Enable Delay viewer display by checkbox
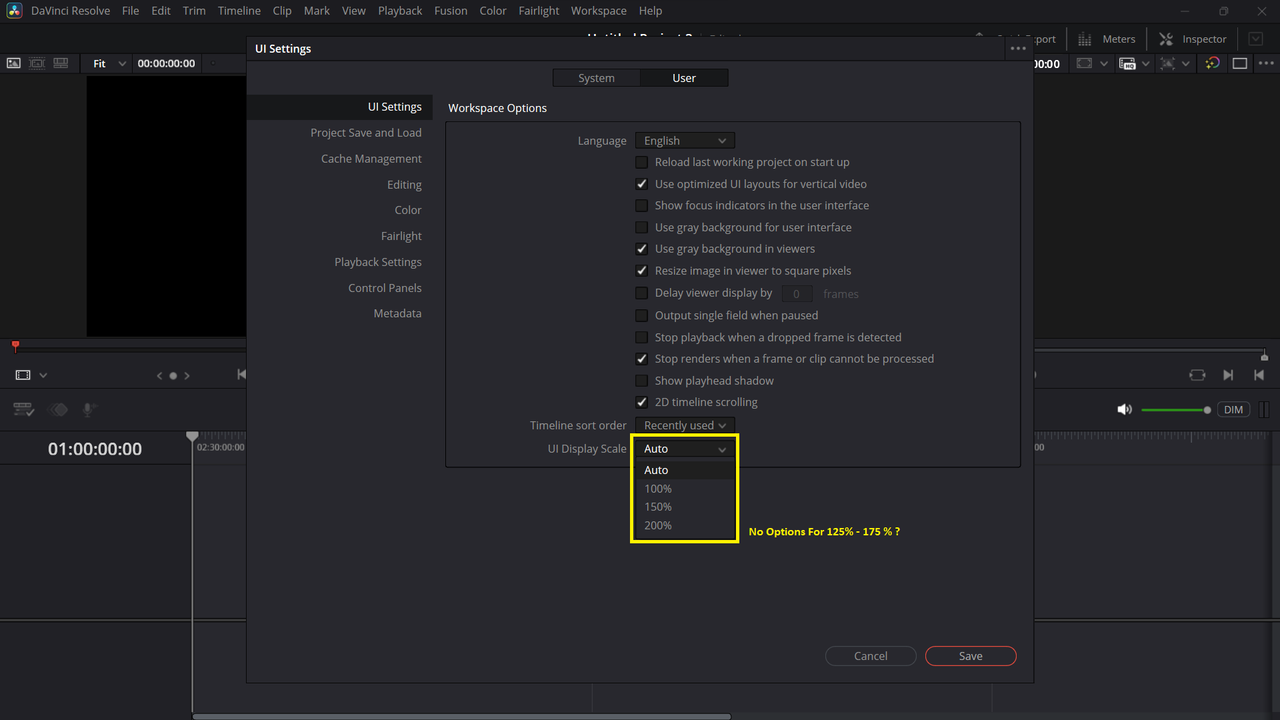Image resolution: width=1280 pixels, height=720 pixels. (642, 293)
